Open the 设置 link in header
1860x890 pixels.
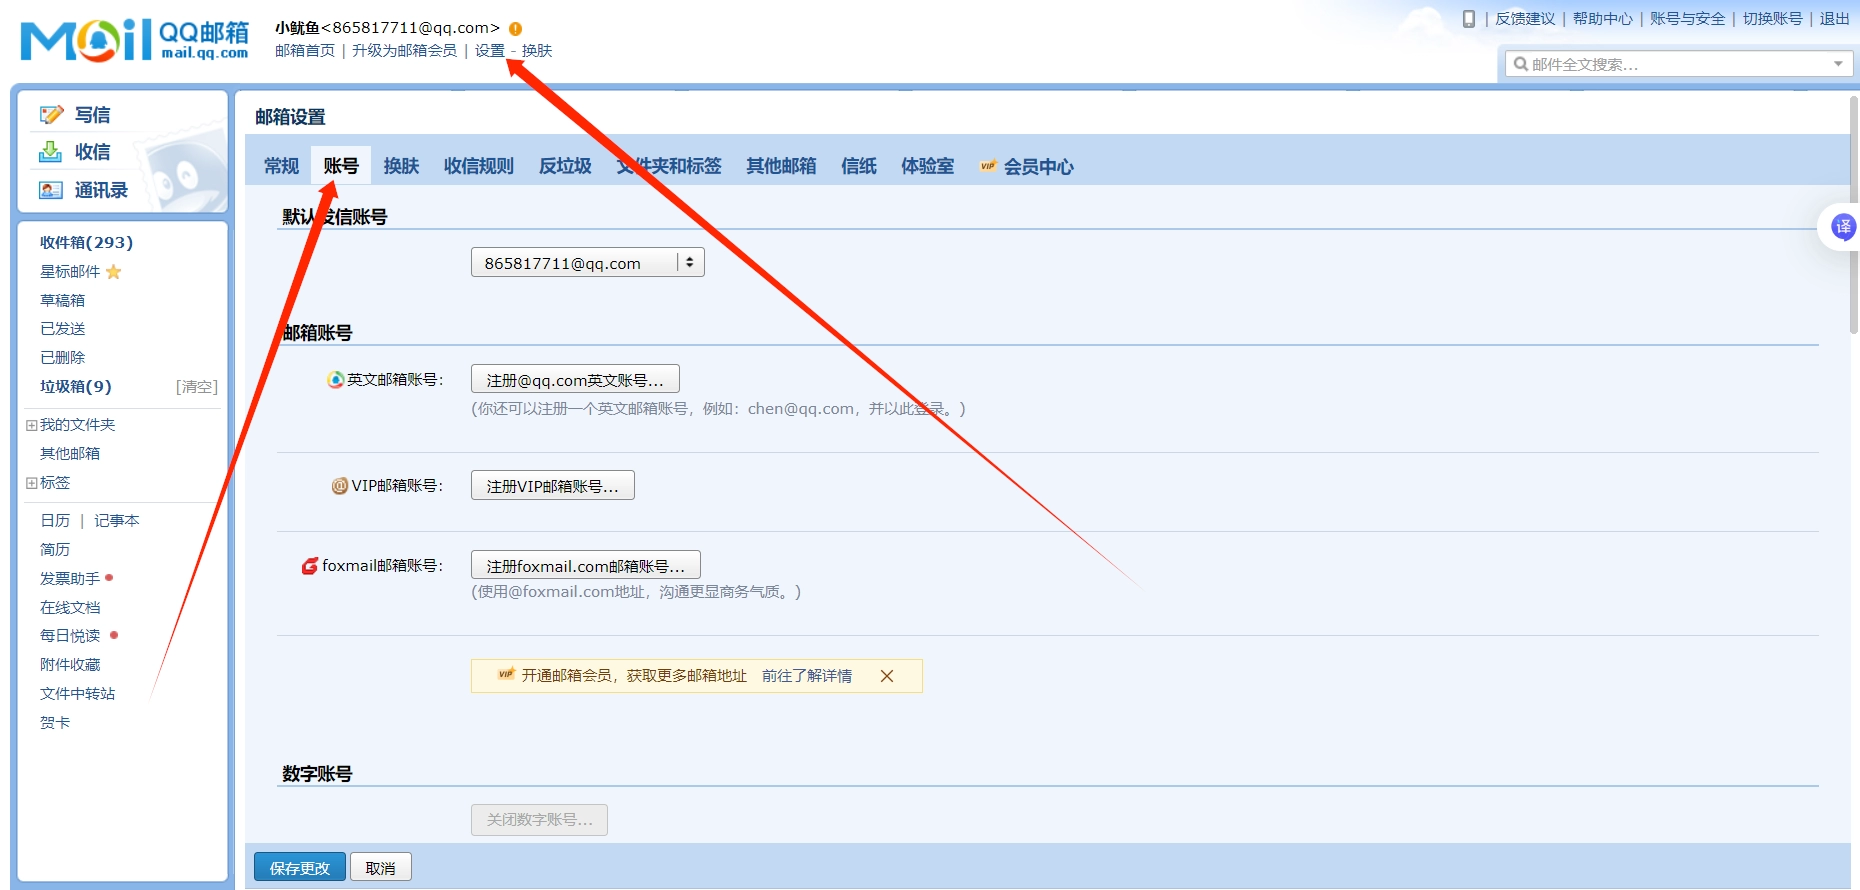pyautogui.click(x=490, y=51)
